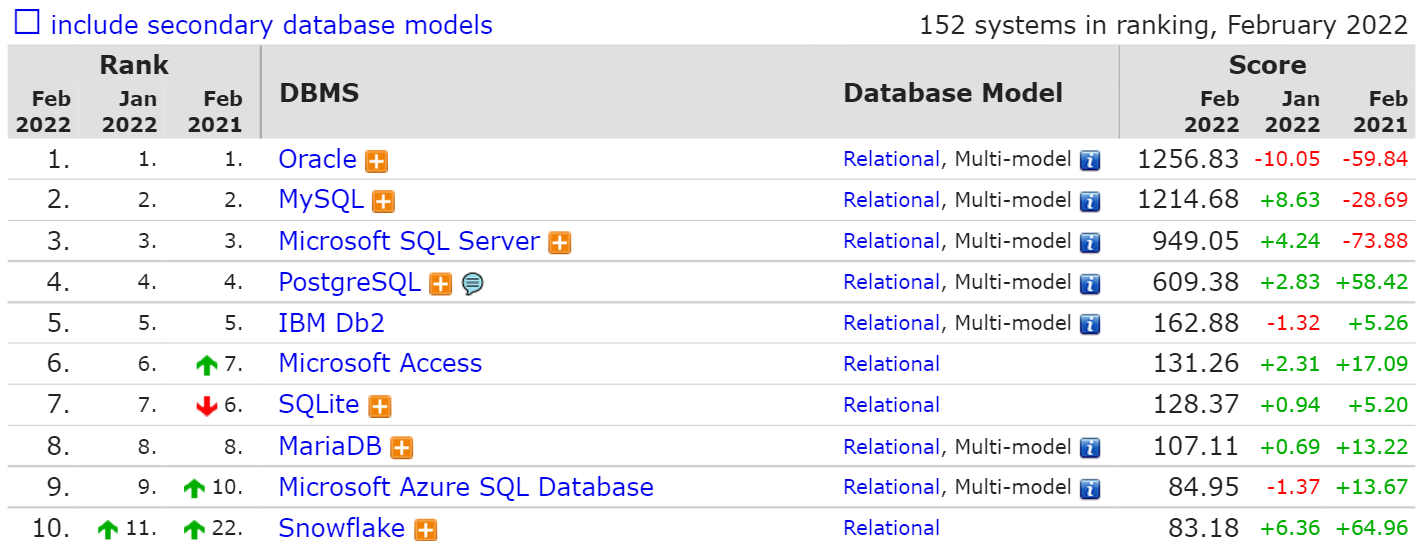Click include secondary database models label
The height and width of the screenshot is (541, 1421).
tap(271, 25)
